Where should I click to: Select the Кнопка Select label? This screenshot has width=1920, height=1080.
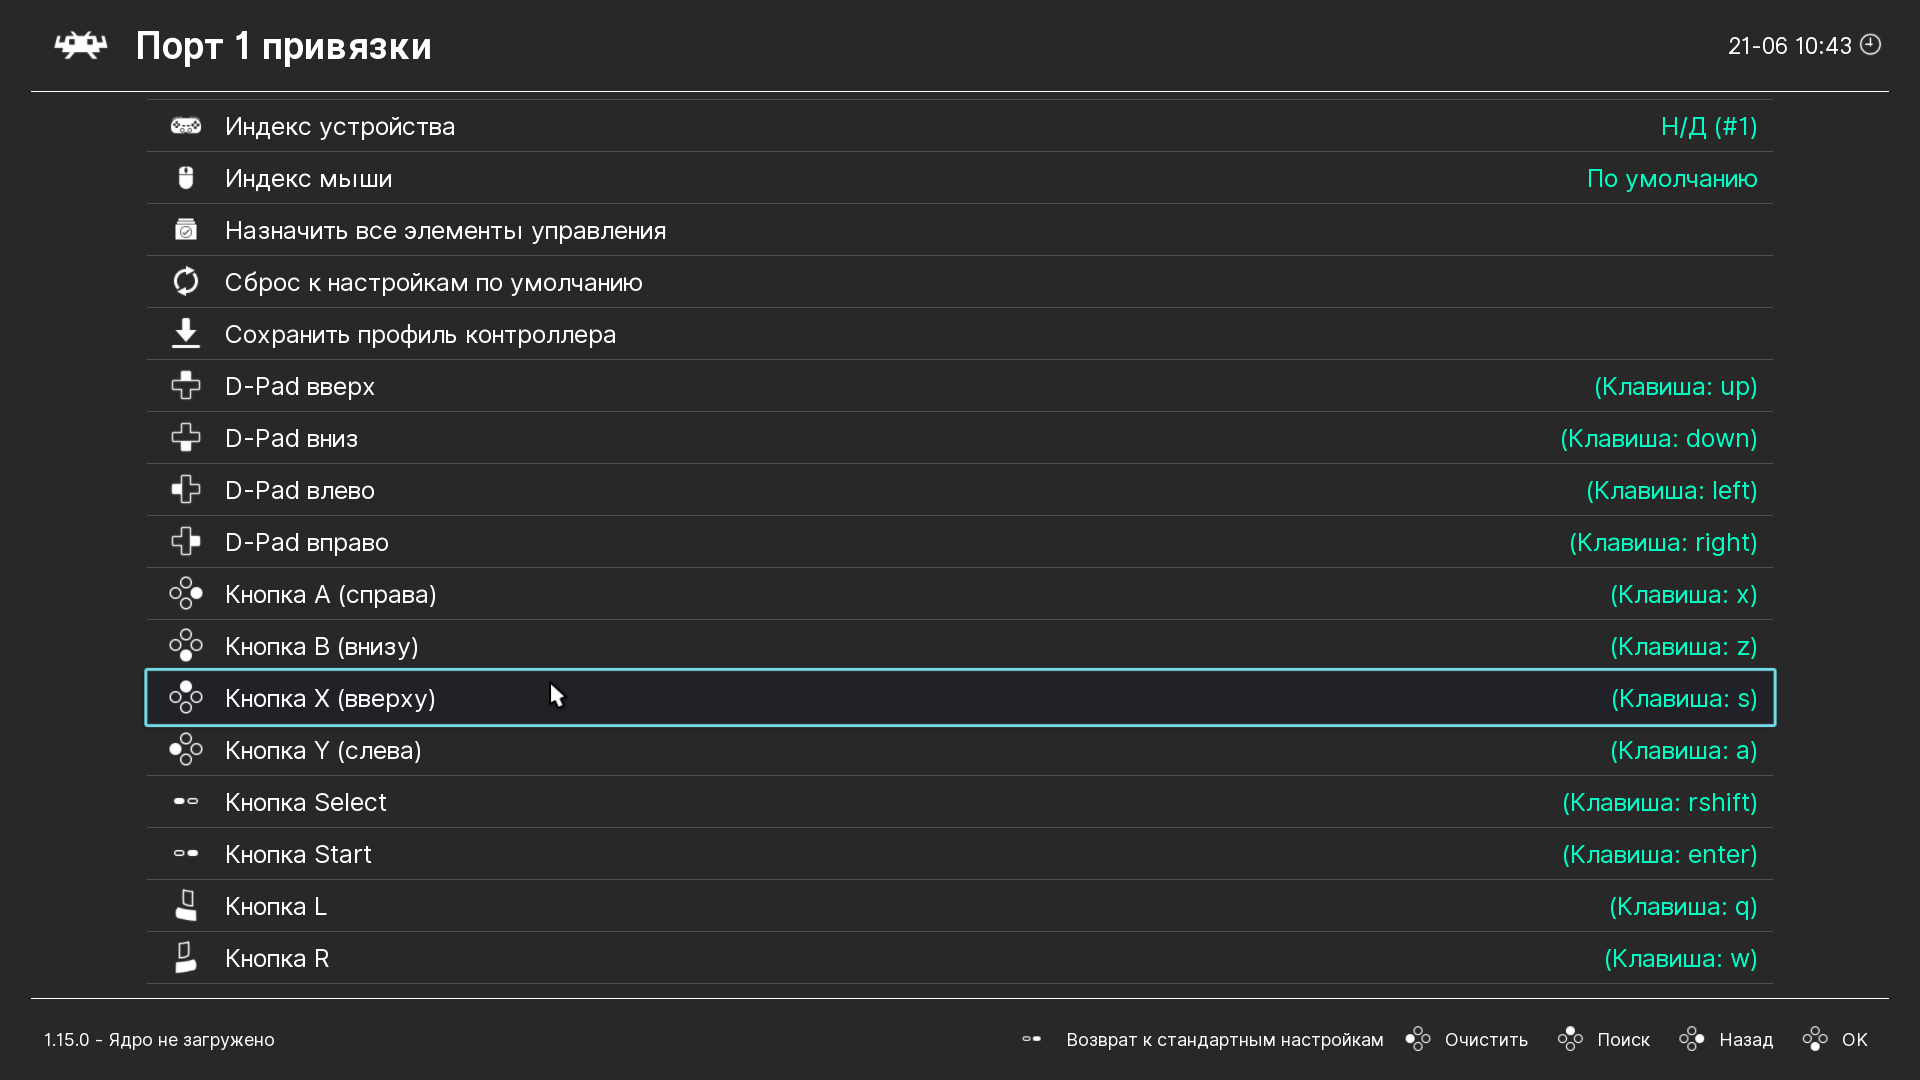coord(306,802)
